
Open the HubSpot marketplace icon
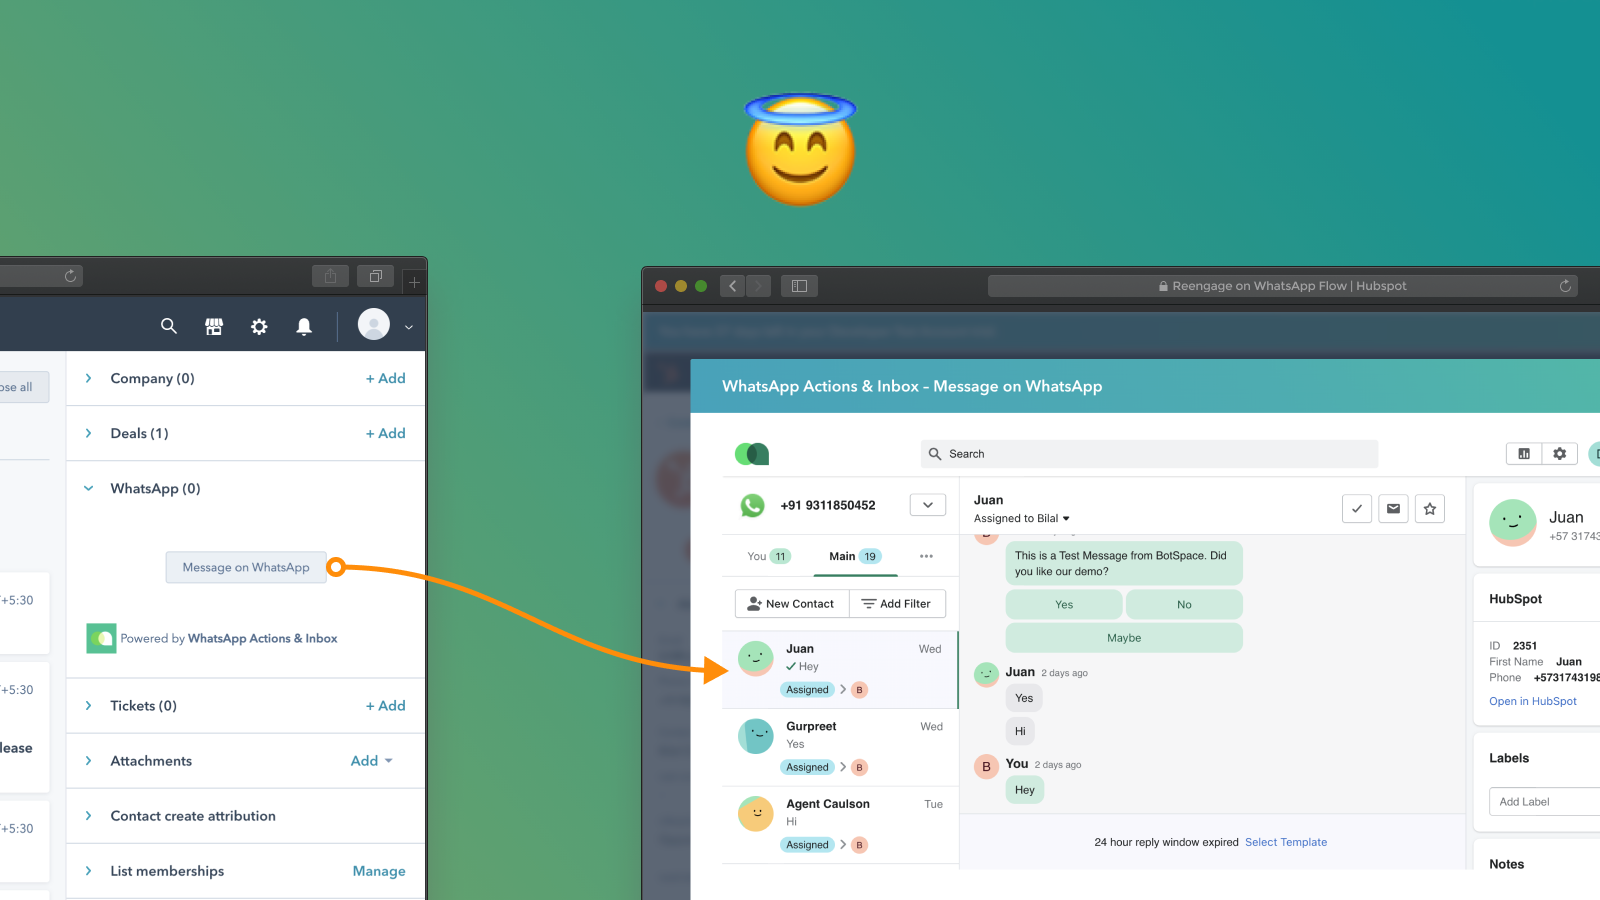pos(214,326)
